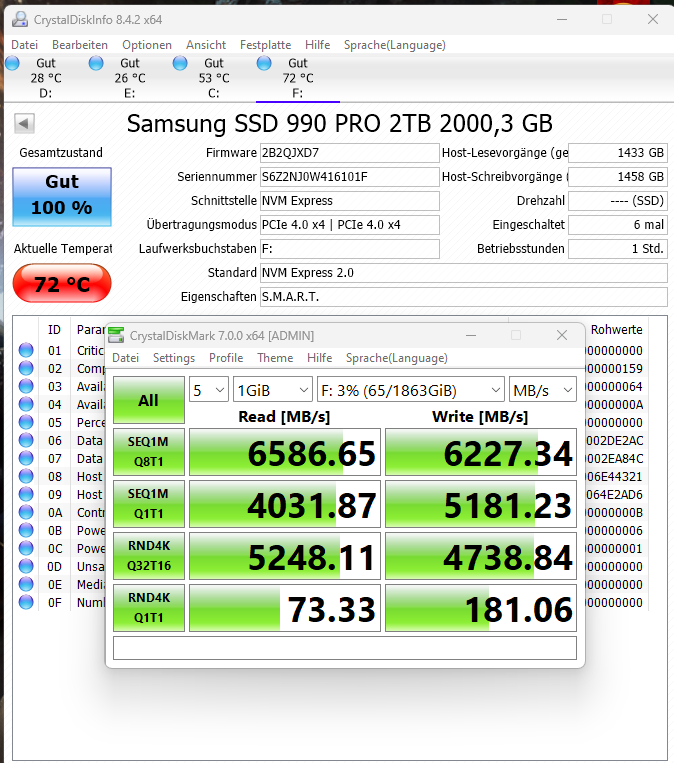This screenshot has height=763, width=674.
Task: Open Profile menu in CrystalDiskMark
Action: coord(226,358)
